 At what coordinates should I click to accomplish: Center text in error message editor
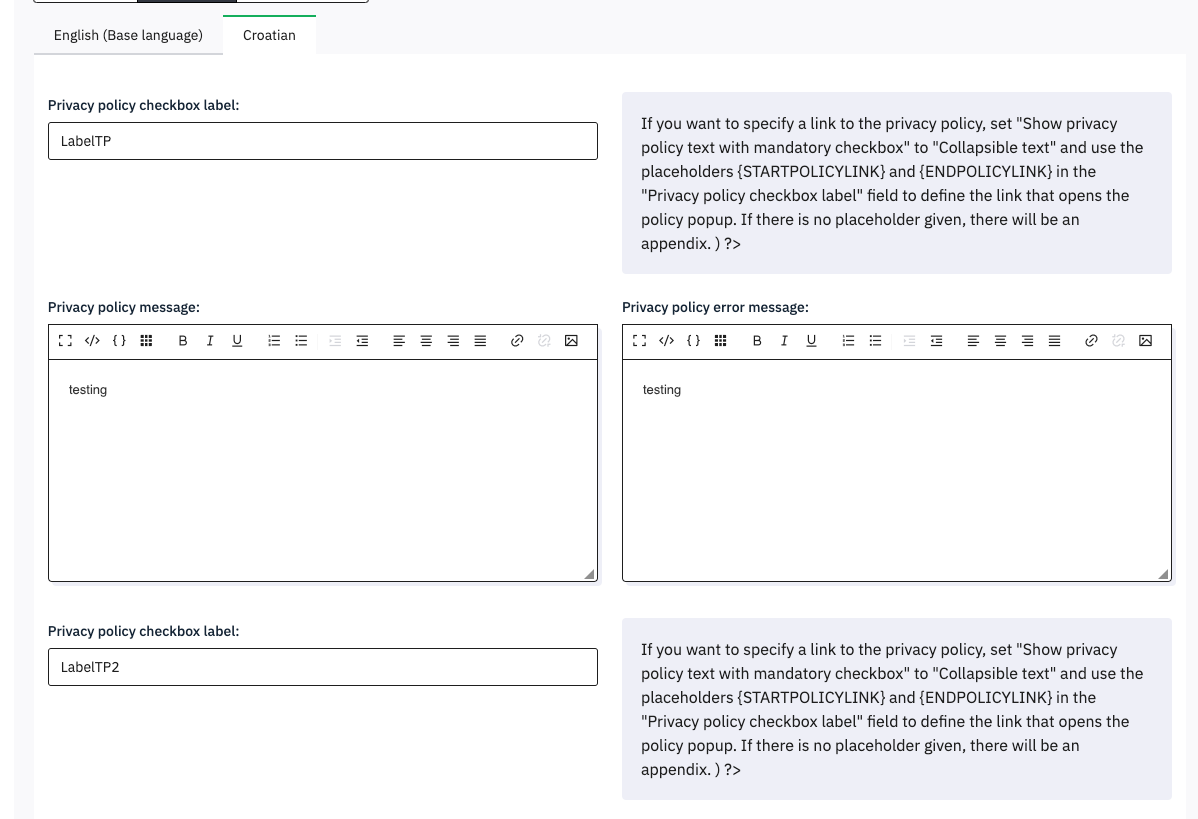tap(1000, 341)
